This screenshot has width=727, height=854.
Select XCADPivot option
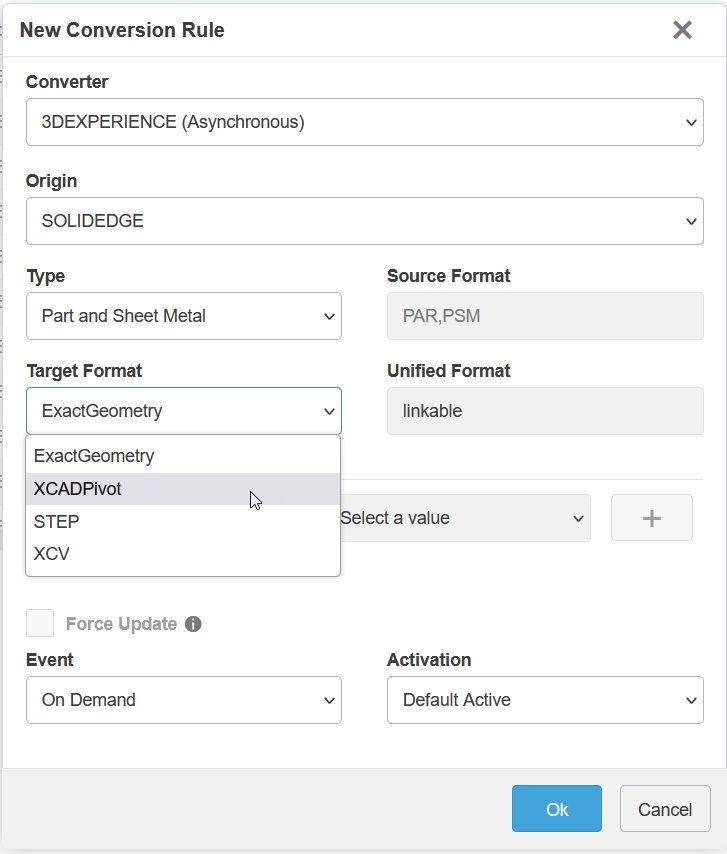click(78, 489)
